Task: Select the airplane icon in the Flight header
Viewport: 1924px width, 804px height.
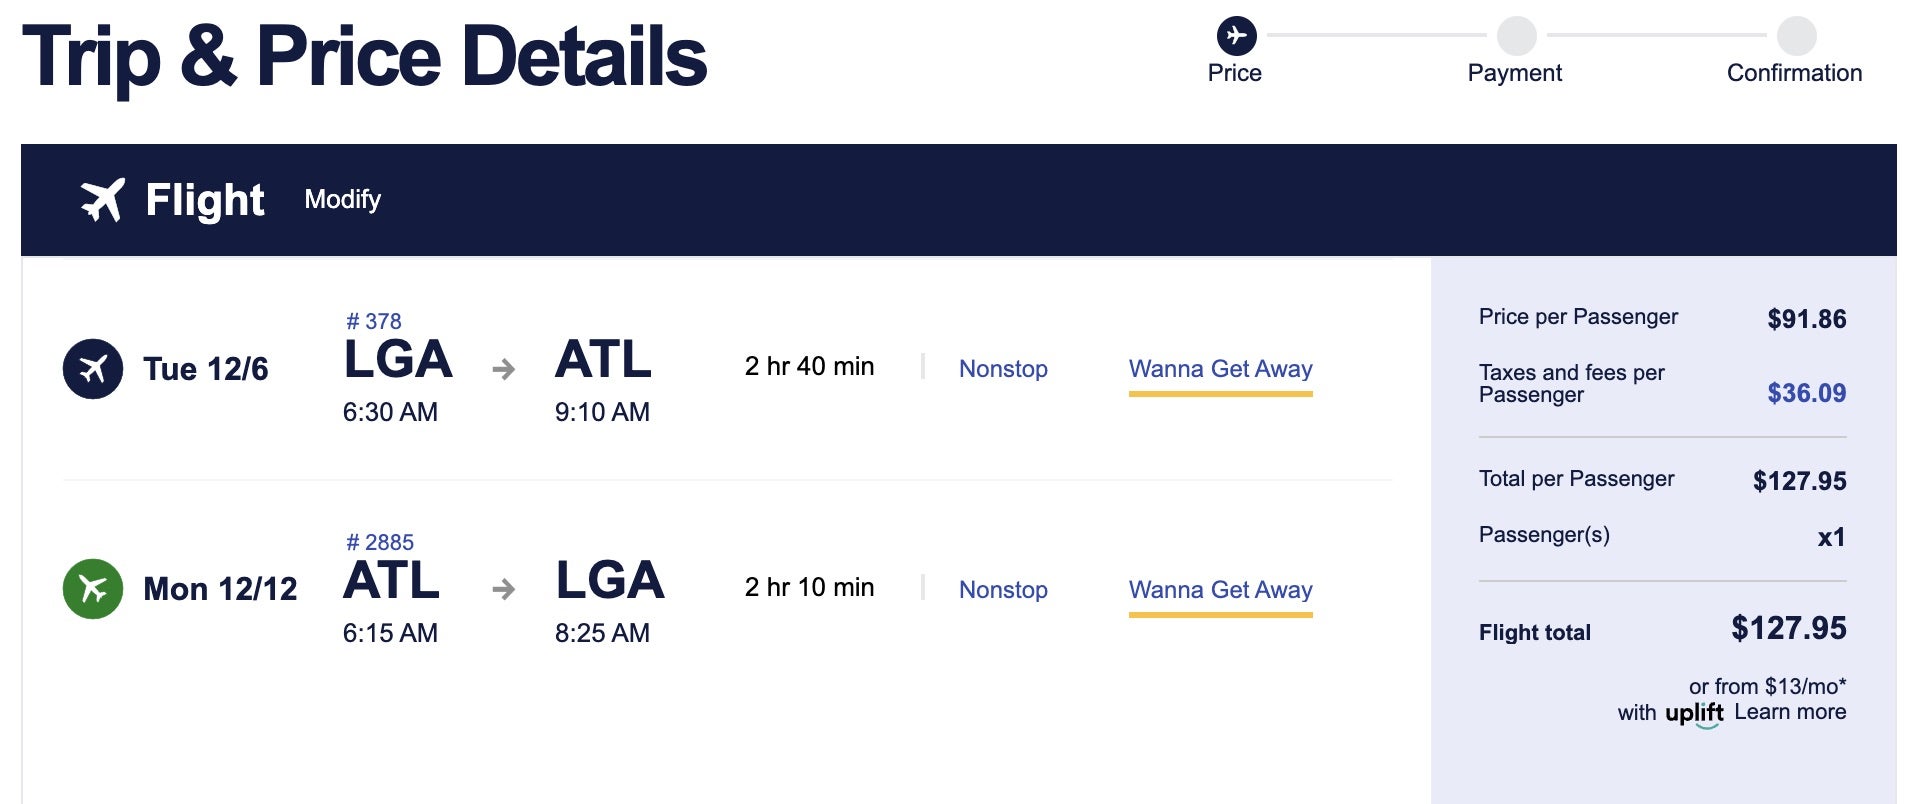Action: point(103,199)
